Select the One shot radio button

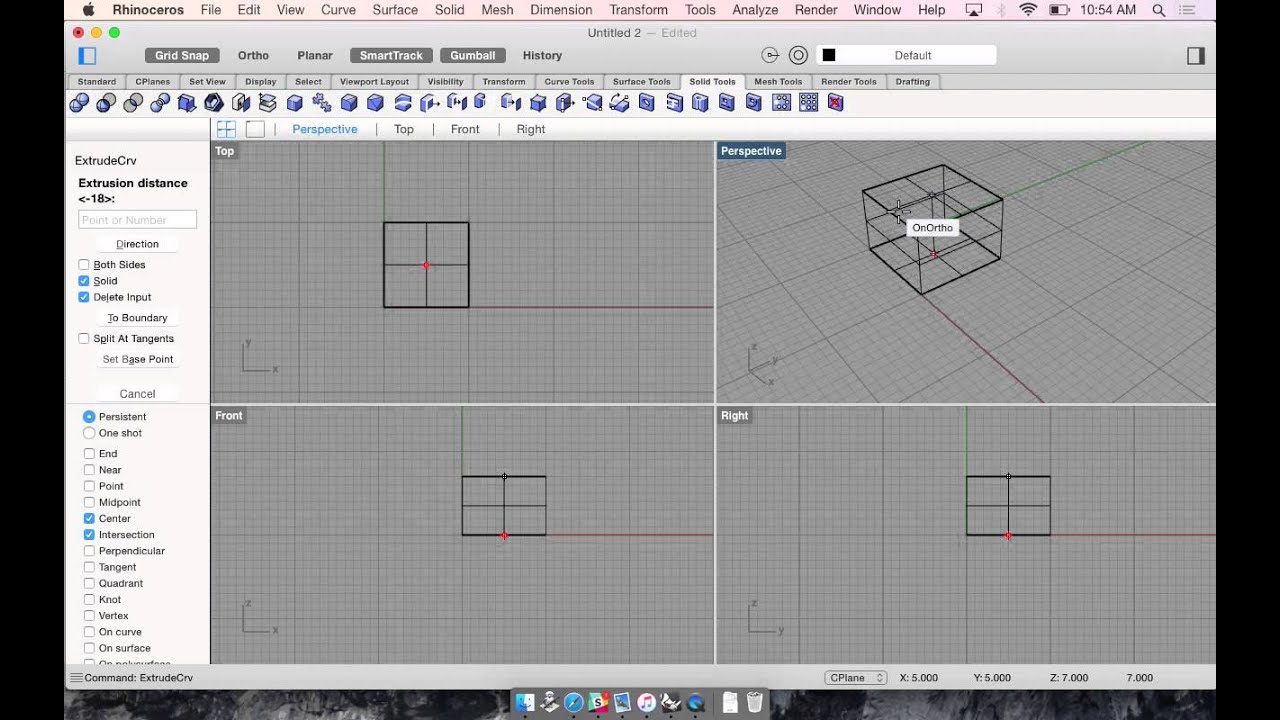tap(89, 433)
